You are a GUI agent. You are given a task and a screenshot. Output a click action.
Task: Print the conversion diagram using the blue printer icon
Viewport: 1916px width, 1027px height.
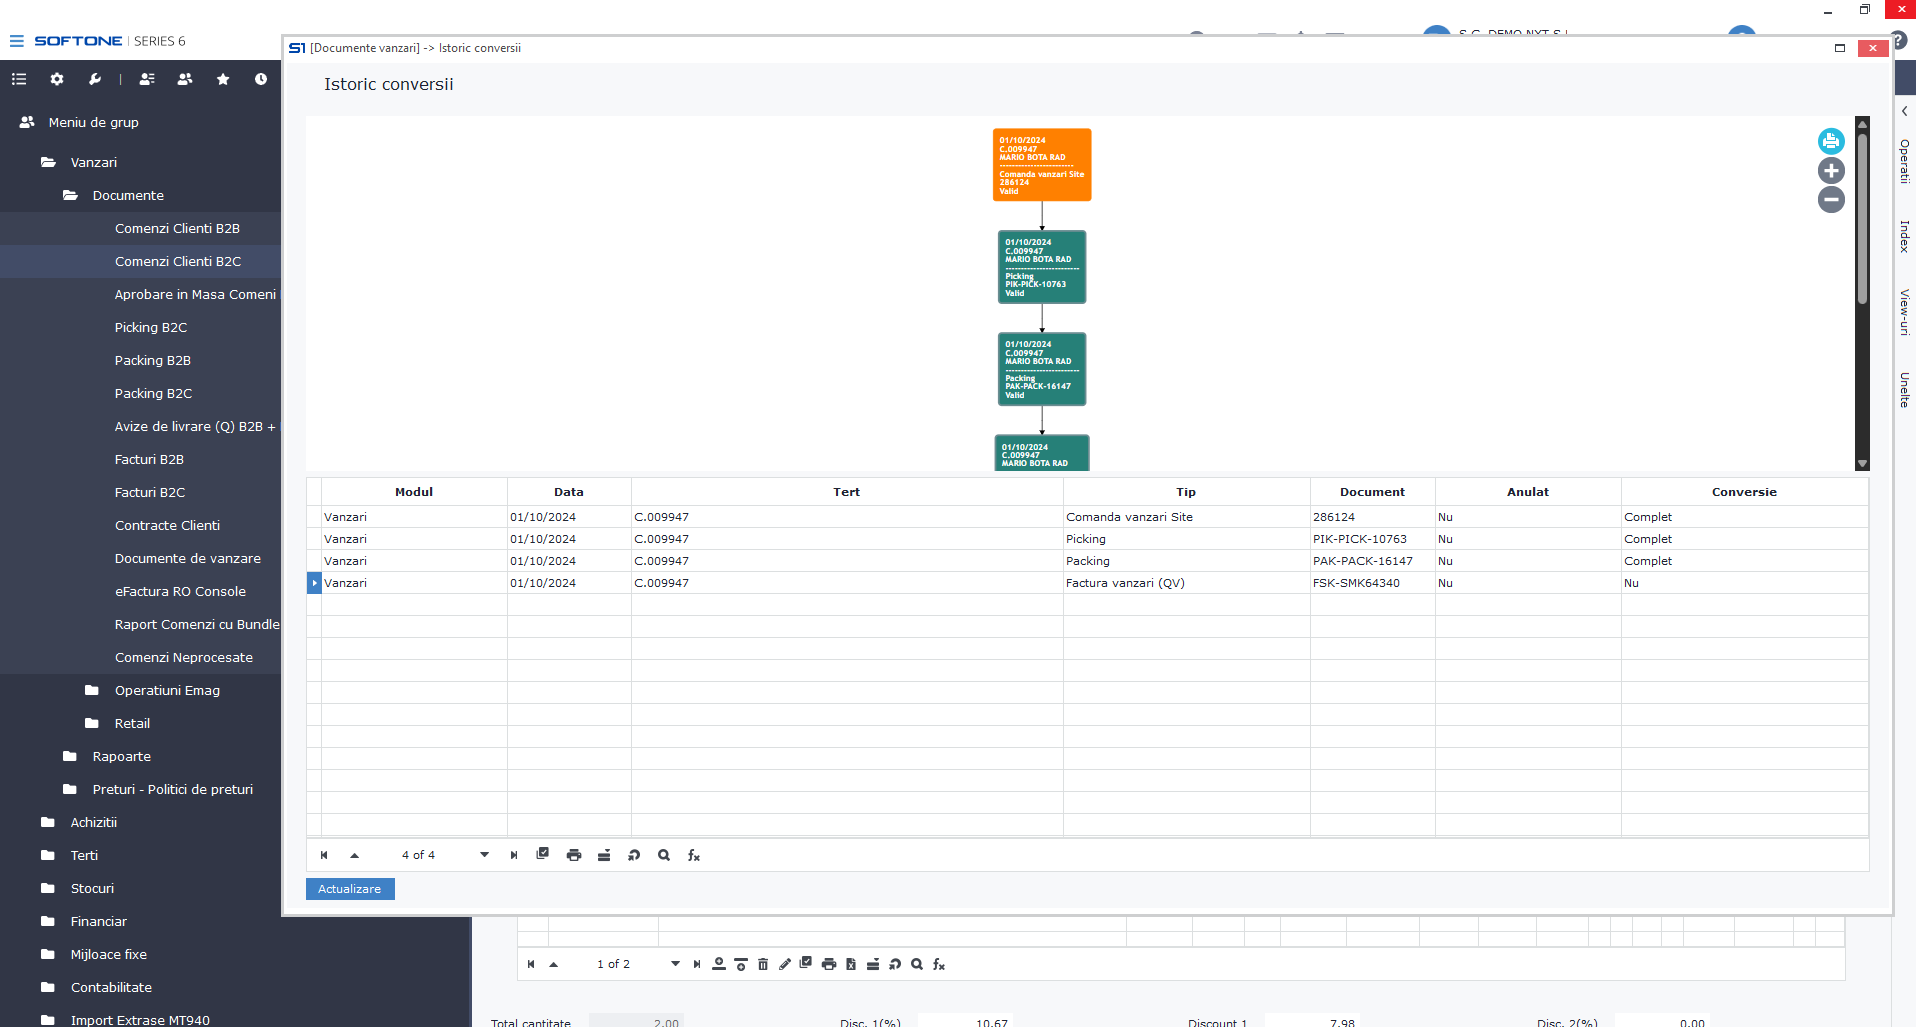(1830, 141)
